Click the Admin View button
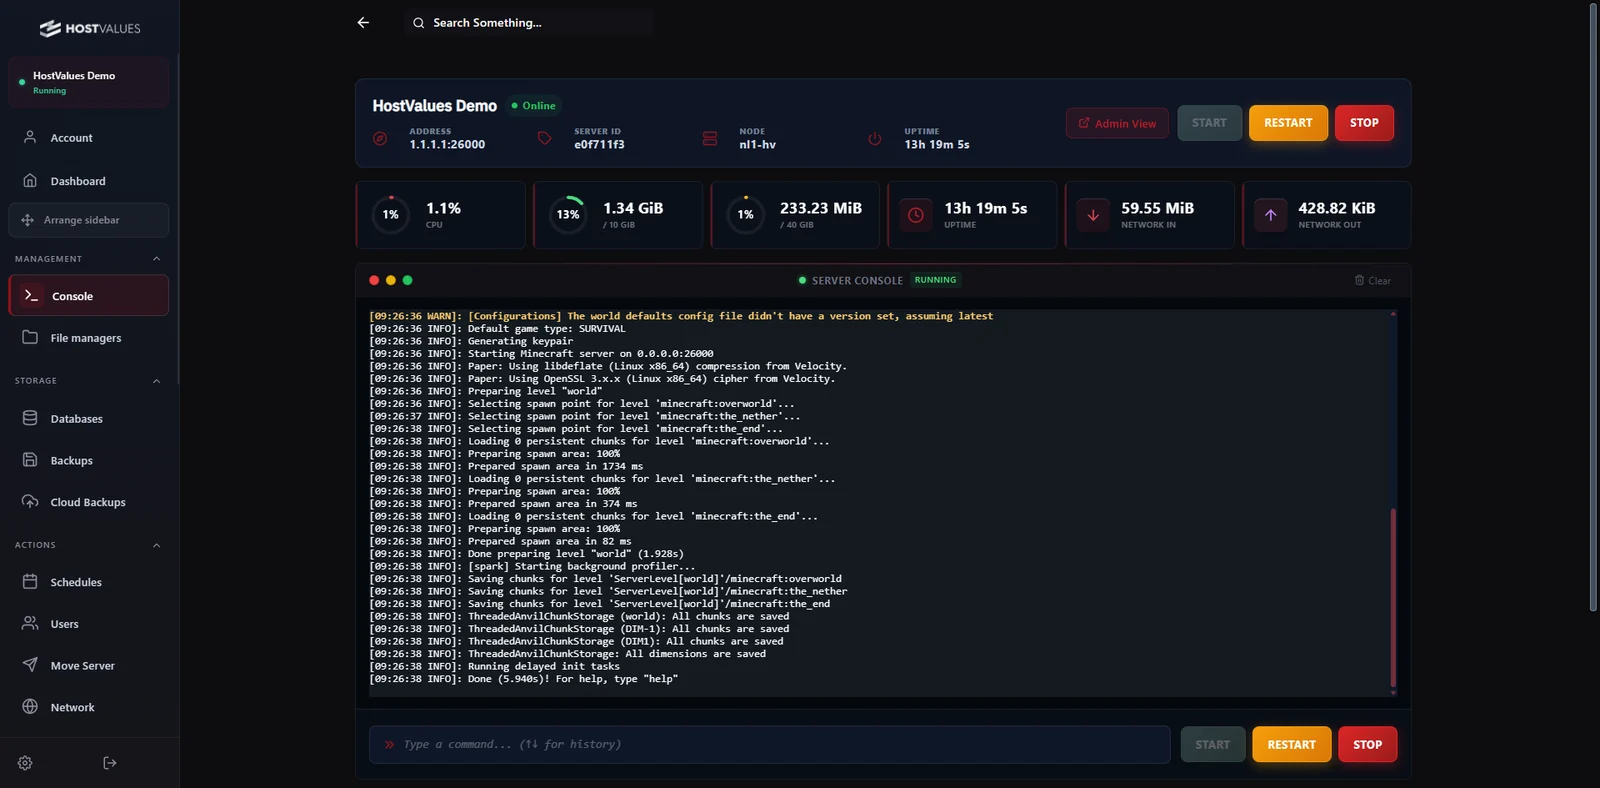 click(x=1117, y=123)
